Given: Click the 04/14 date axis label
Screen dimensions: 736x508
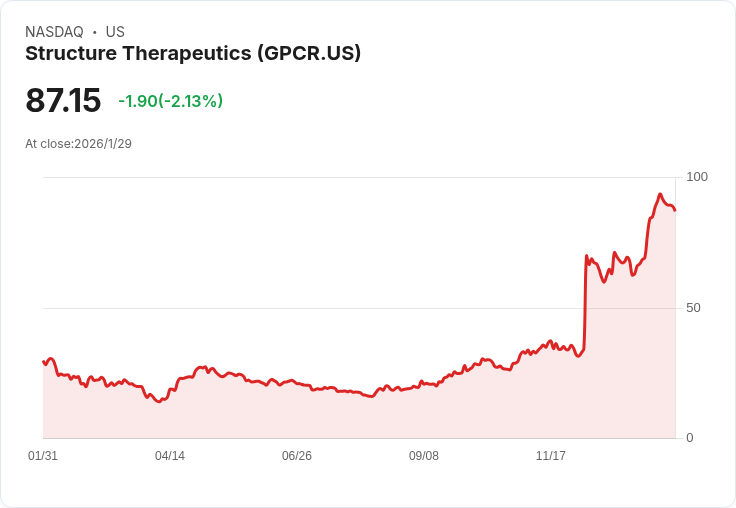Looking at the screenshot, I should click(170, 455).
